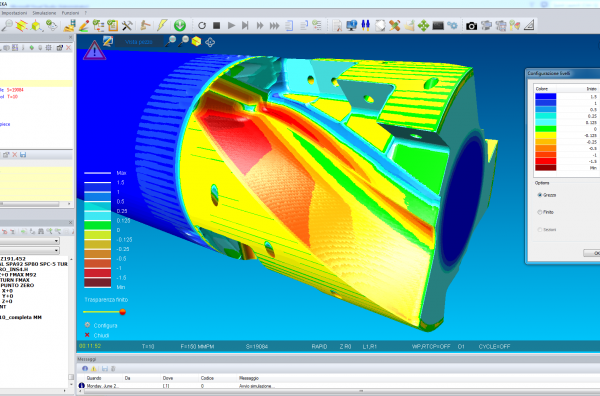Click the blue gears settings icon

point(452,26)
